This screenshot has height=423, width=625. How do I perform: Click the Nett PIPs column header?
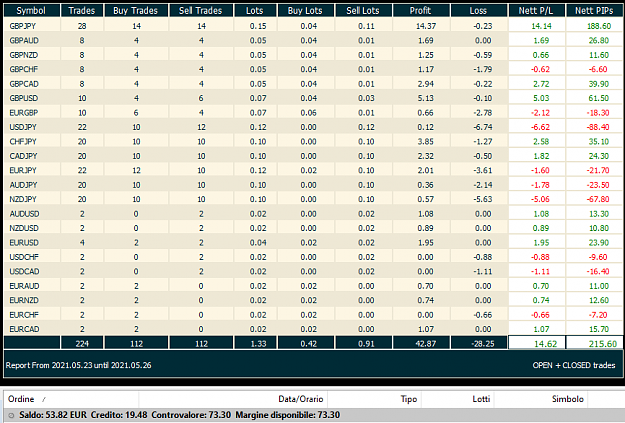pyautogui.click(x=594, y=10)
